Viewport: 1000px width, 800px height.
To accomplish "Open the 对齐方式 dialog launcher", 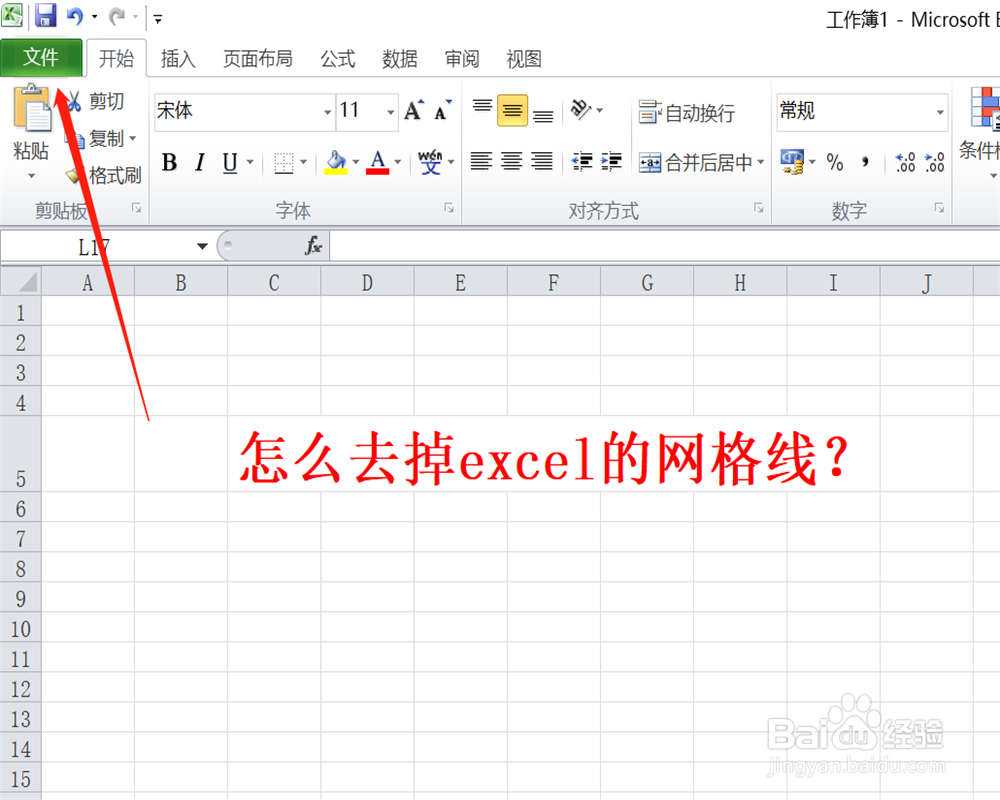I will tap(758, 208).
